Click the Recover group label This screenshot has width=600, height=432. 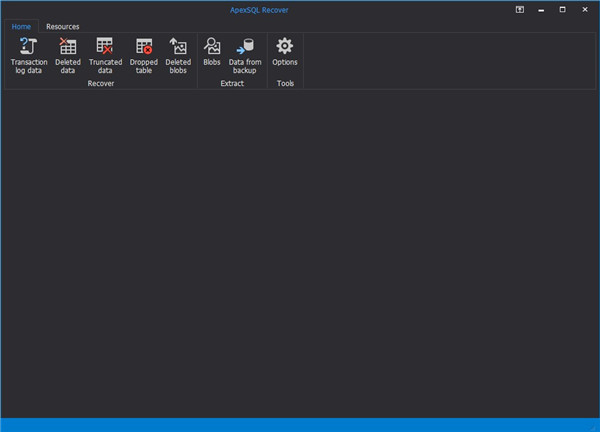coord(101,83)
